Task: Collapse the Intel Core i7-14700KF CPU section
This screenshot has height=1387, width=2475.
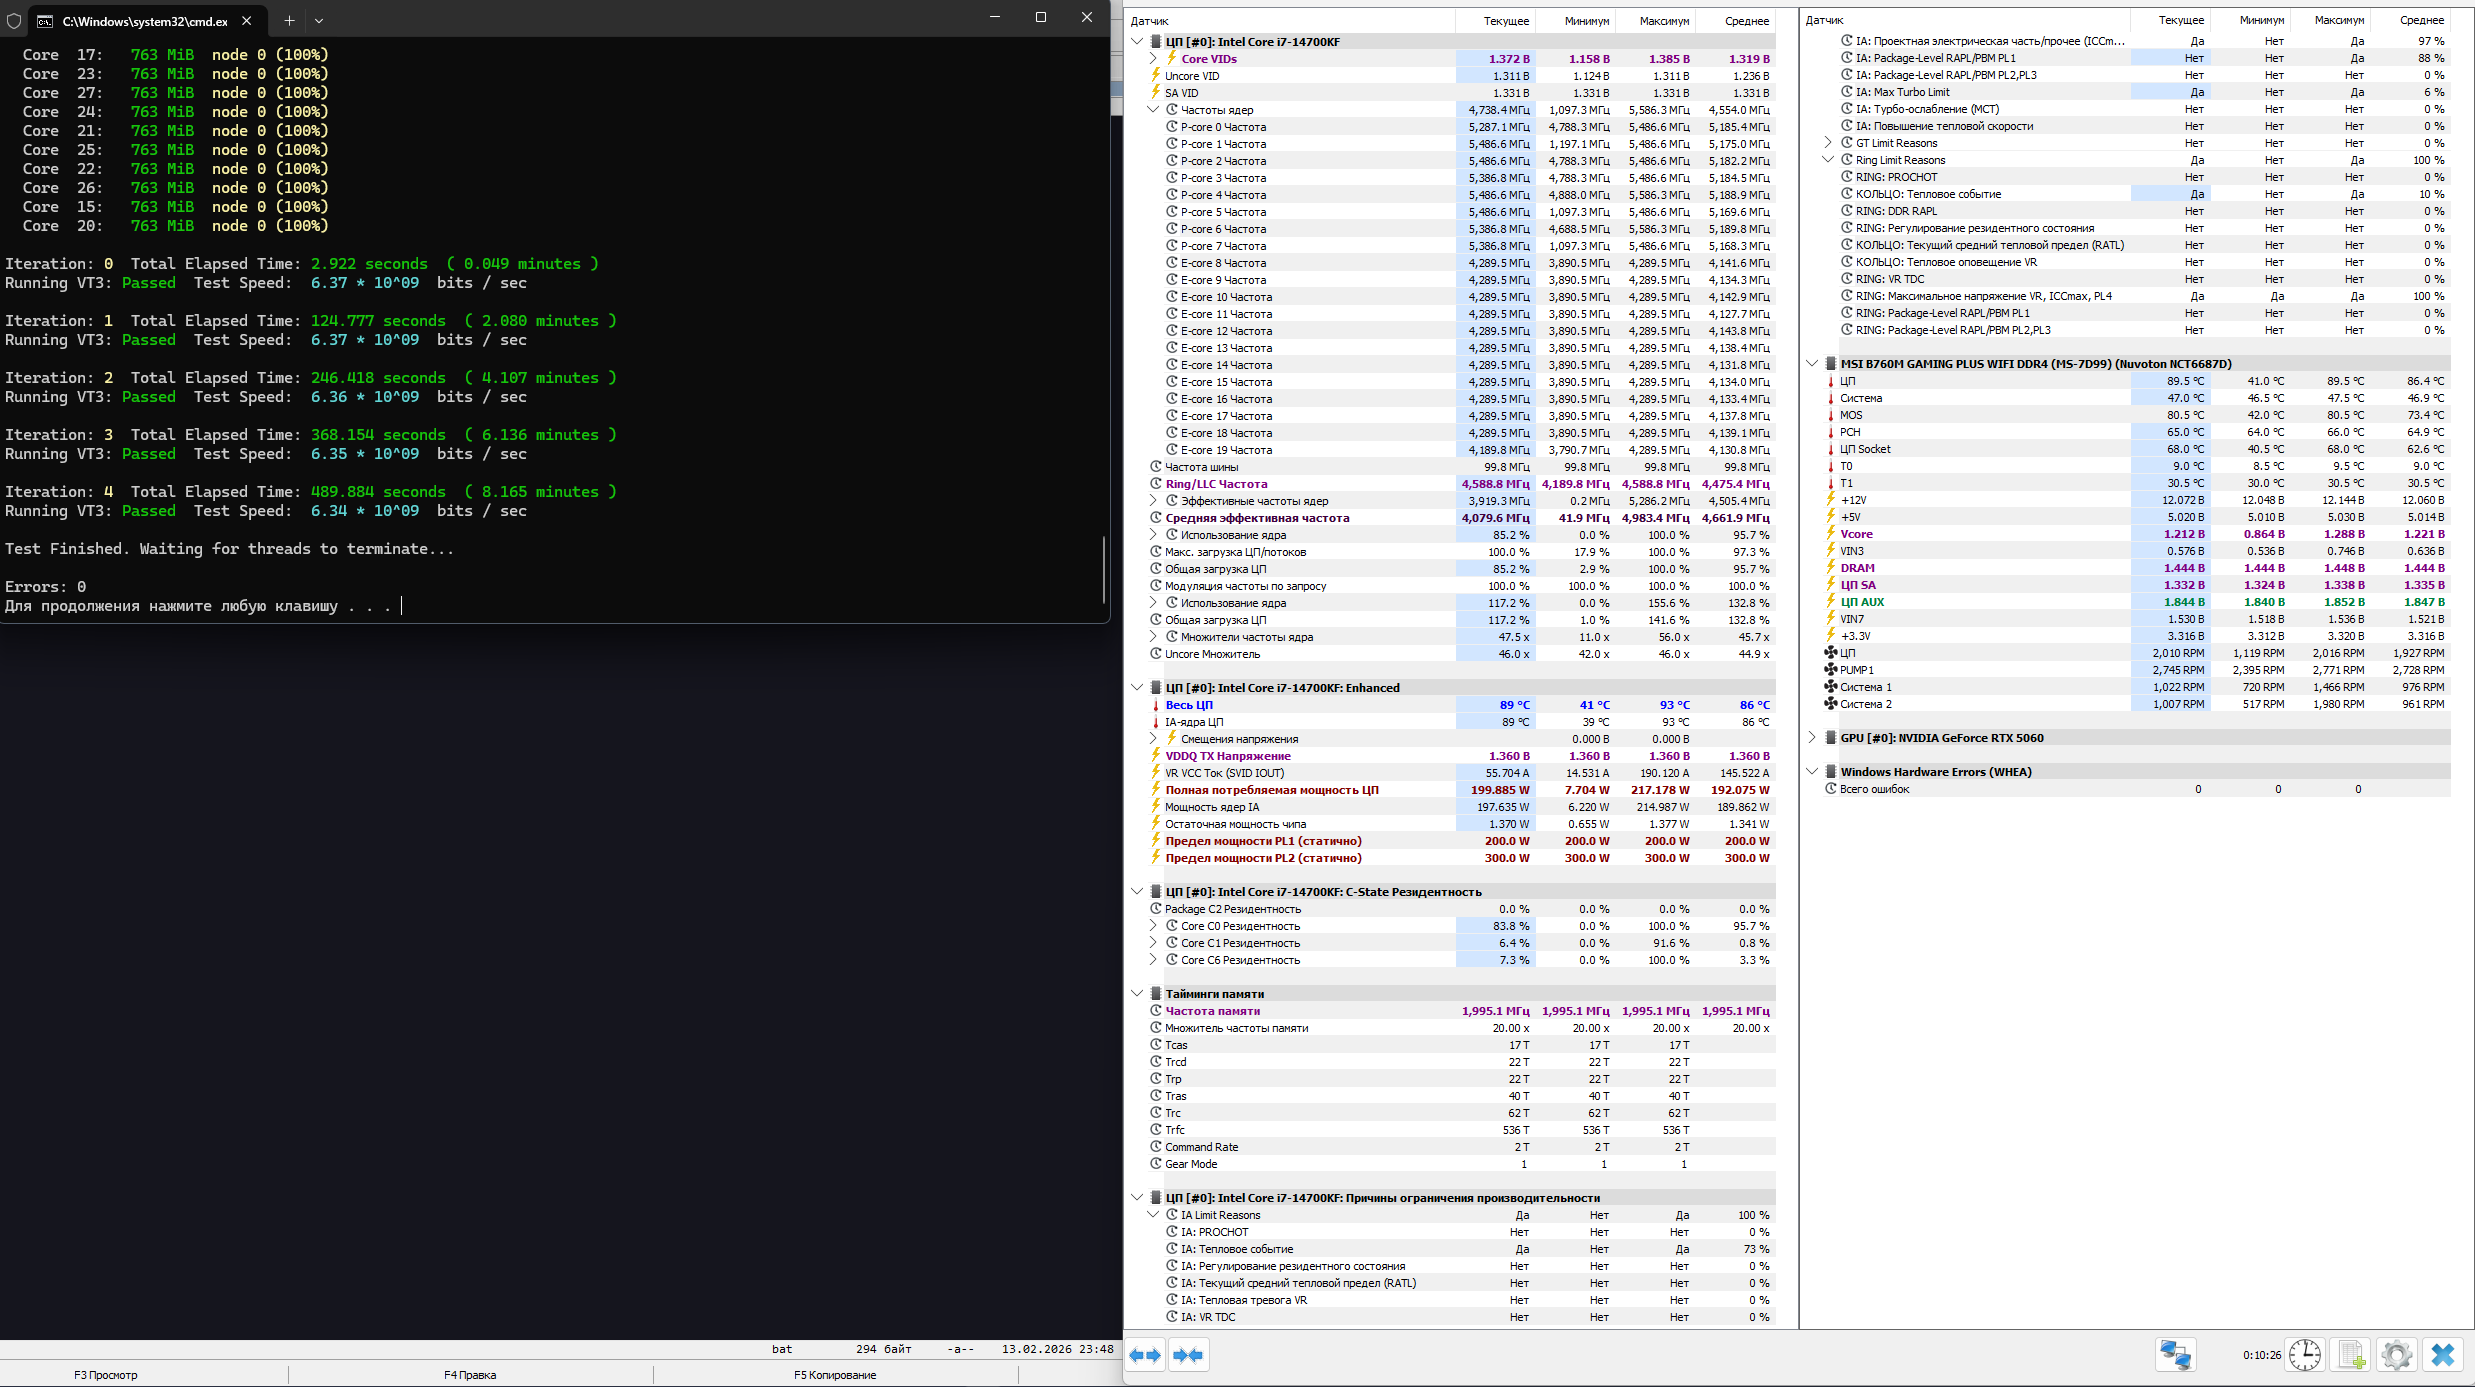Action: 1137,42
